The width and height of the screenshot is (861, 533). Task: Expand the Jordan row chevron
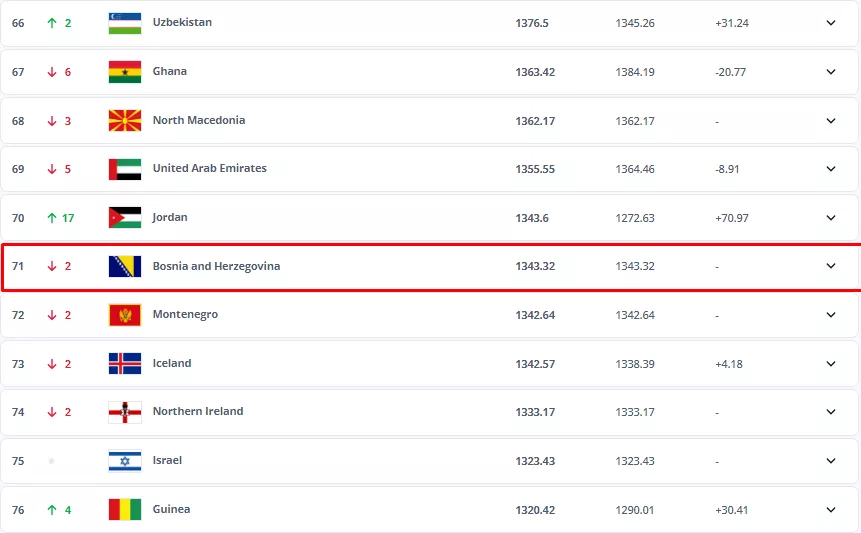[830, 218]
